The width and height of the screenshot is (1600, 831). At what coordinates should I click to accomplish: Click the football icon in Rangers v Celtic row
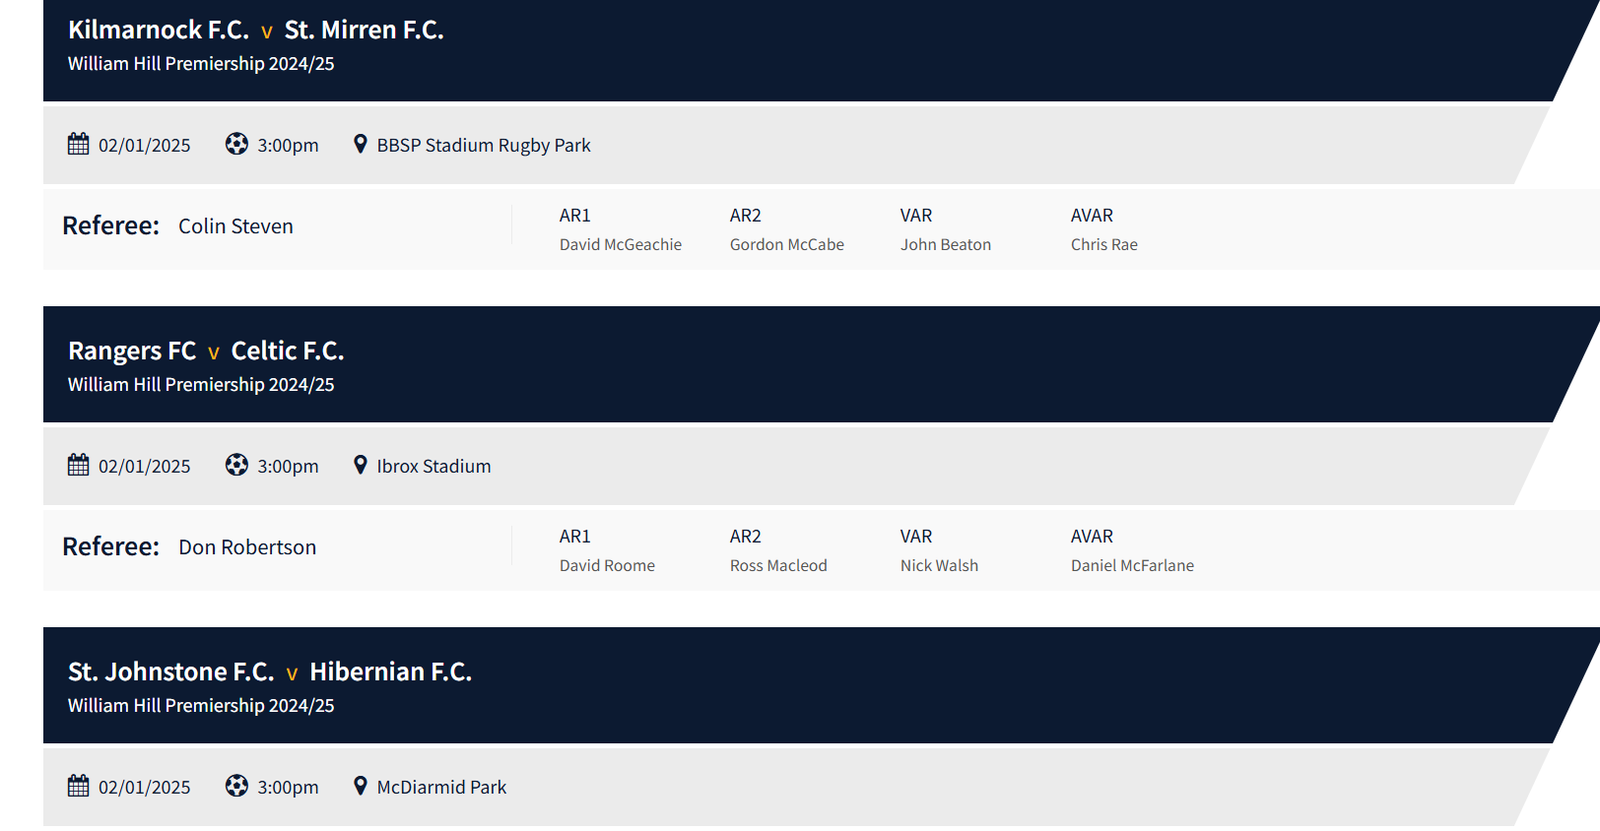pyautogui.click(x=236, y=465)
